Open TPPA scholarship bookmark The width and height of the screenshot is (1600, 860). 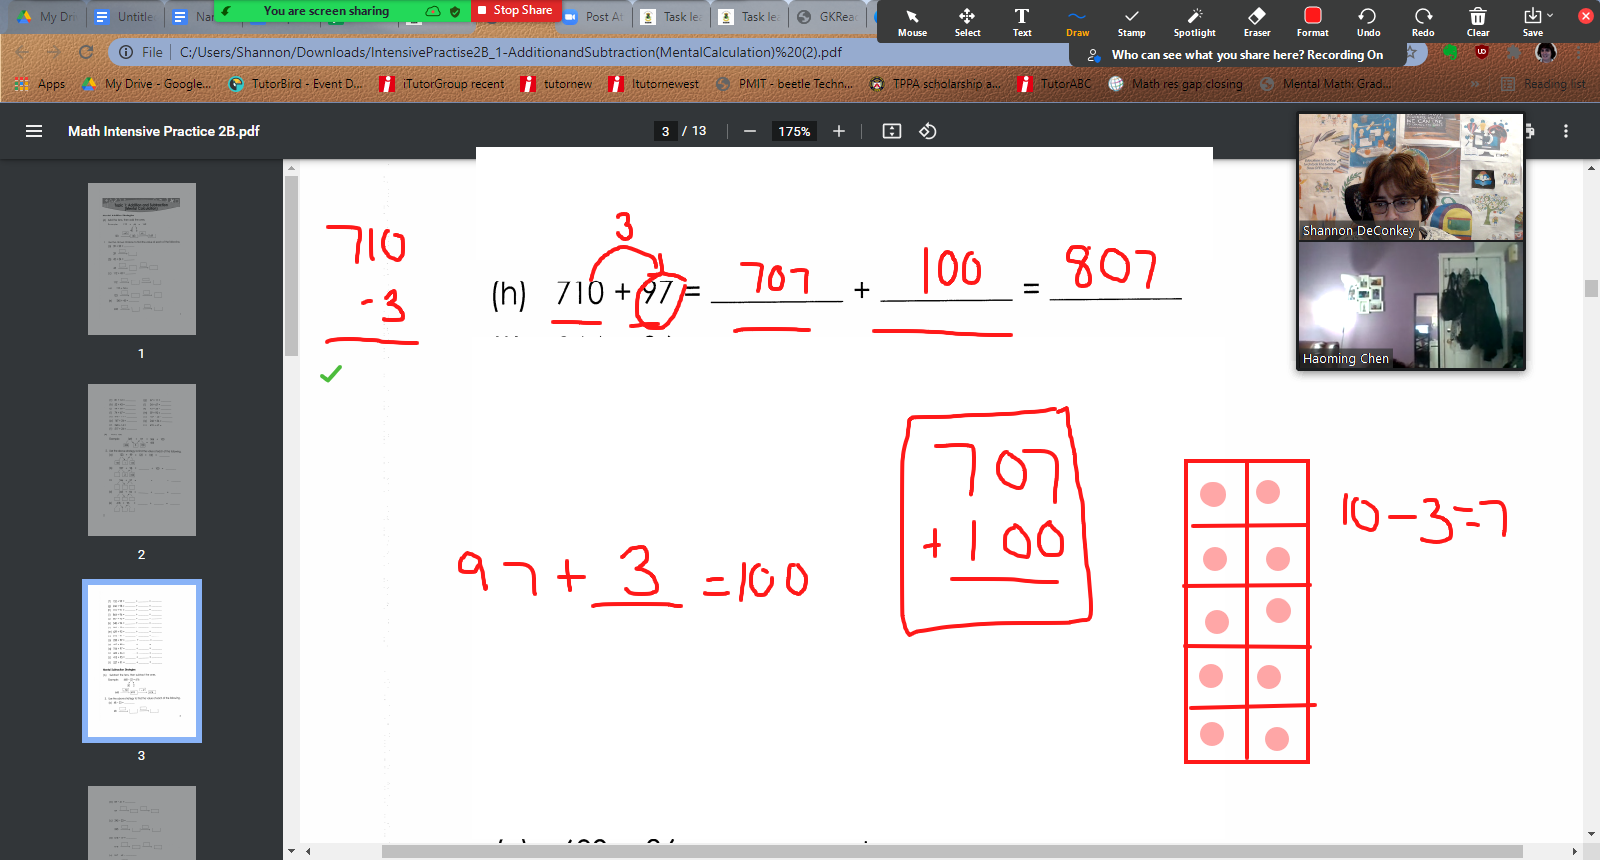coord(935,84)
